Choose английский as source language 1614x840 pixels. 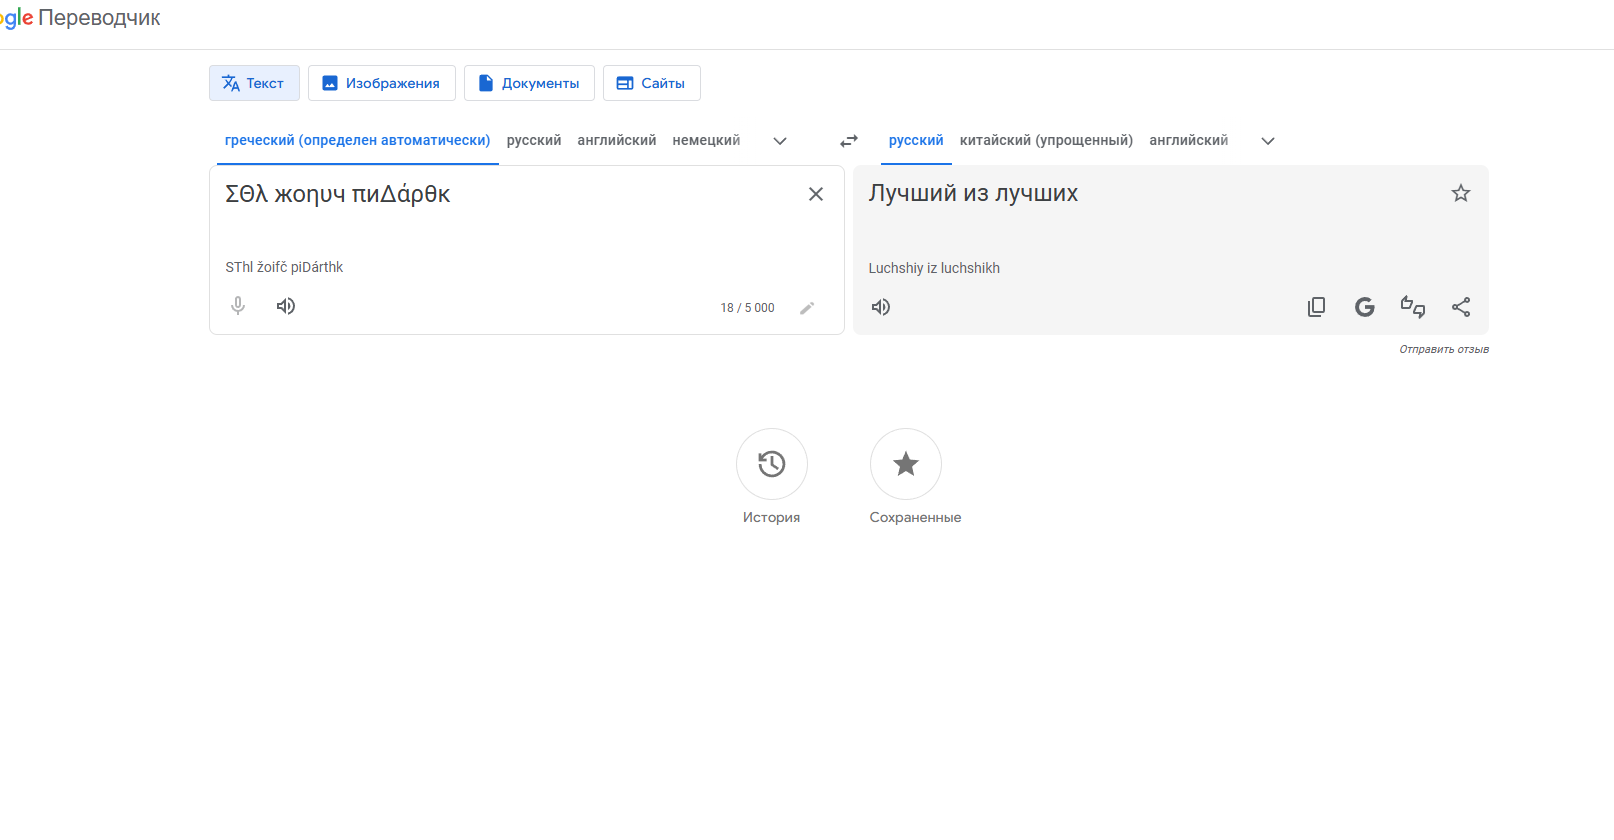pyautogui.click(x=617, y=141)
